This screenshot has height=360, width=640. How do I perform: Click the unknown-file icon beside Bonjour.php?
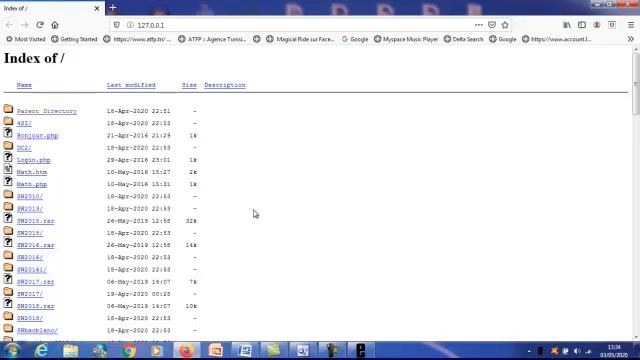click(8, 133)
